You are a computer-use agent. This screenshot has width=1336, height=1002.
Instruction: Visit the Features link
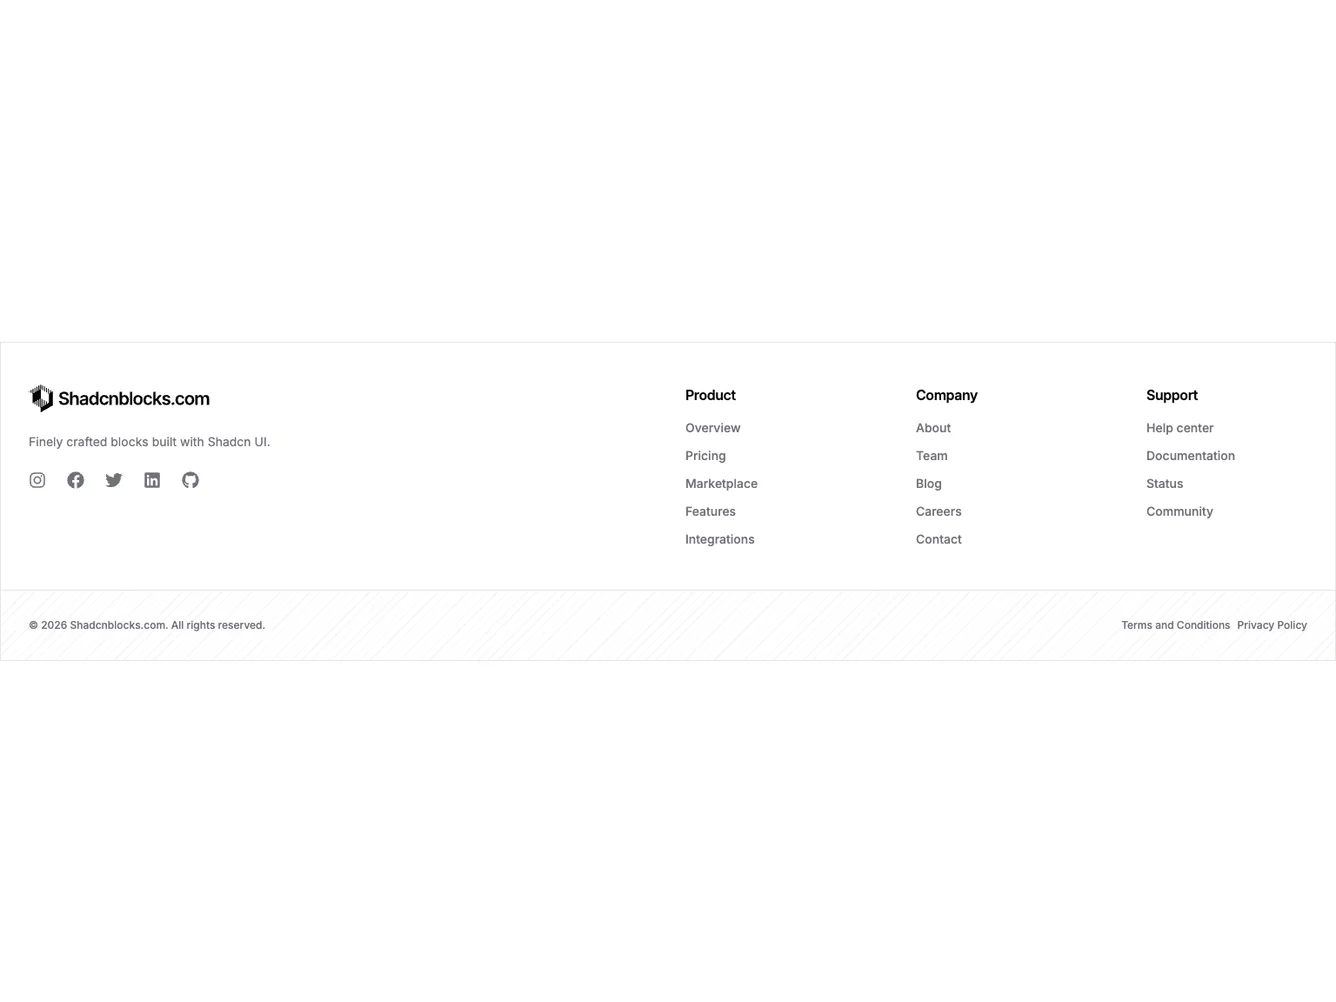click(x=710, y=512)
